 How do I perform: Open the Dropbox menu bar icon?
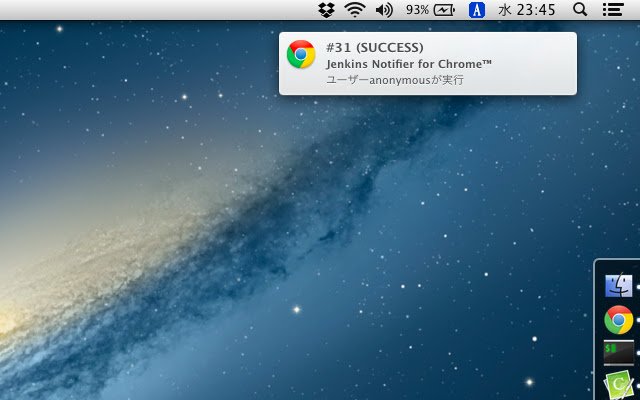click(x=326, y=9)
